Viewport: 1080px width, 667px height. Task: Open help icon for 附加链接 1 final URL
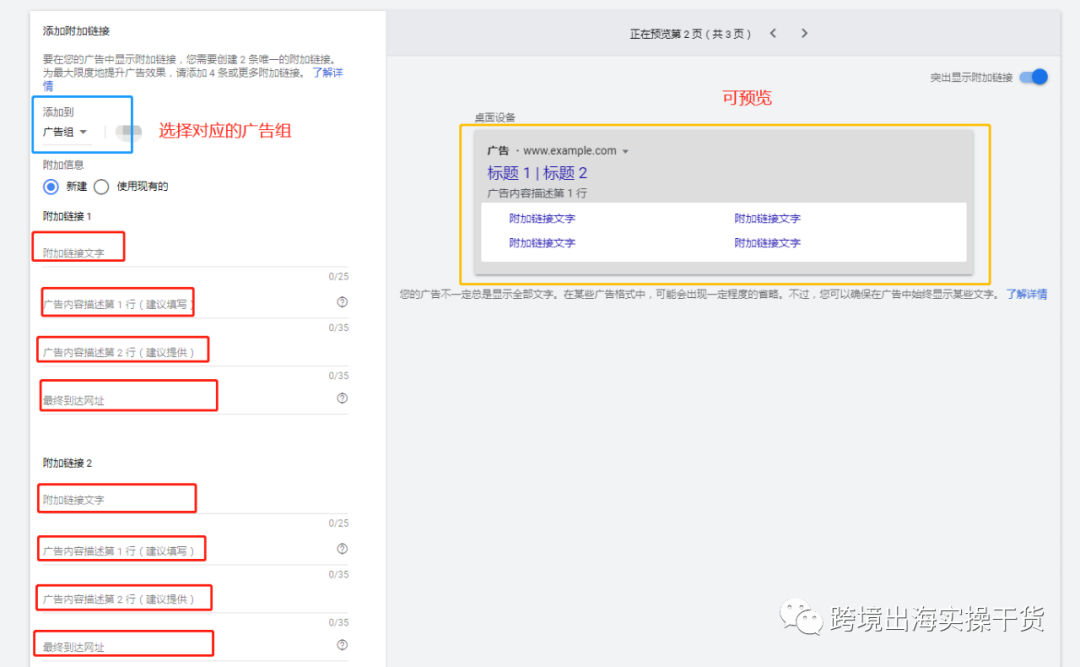(342, 398)
